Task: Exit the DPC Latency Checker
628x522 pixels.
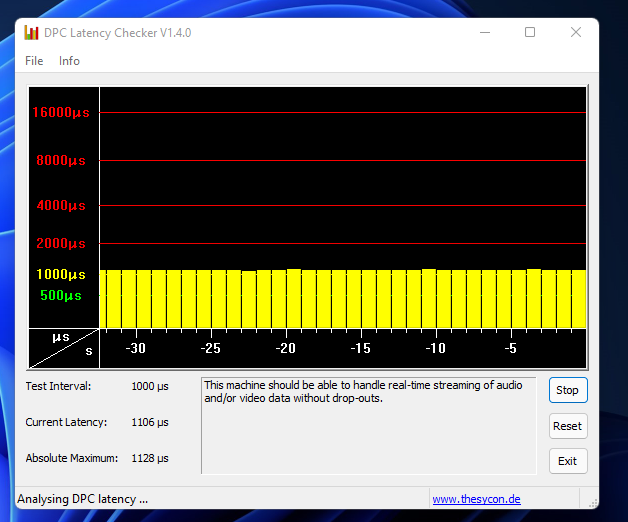Action: (568, 461)
